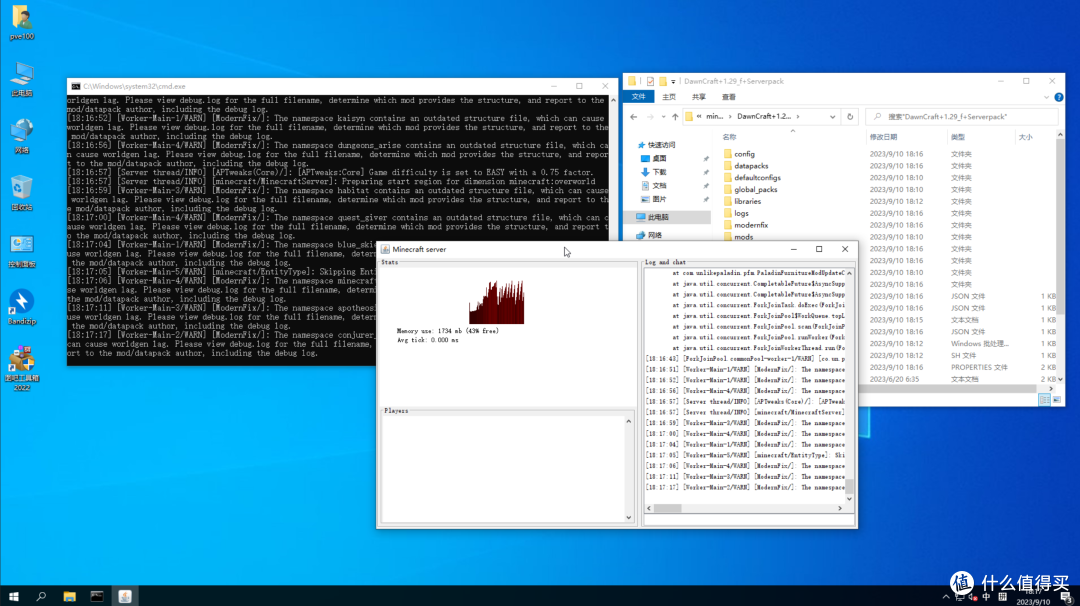
Task: Open the pve100 user folder desktop icon
Action: [22, 22]
